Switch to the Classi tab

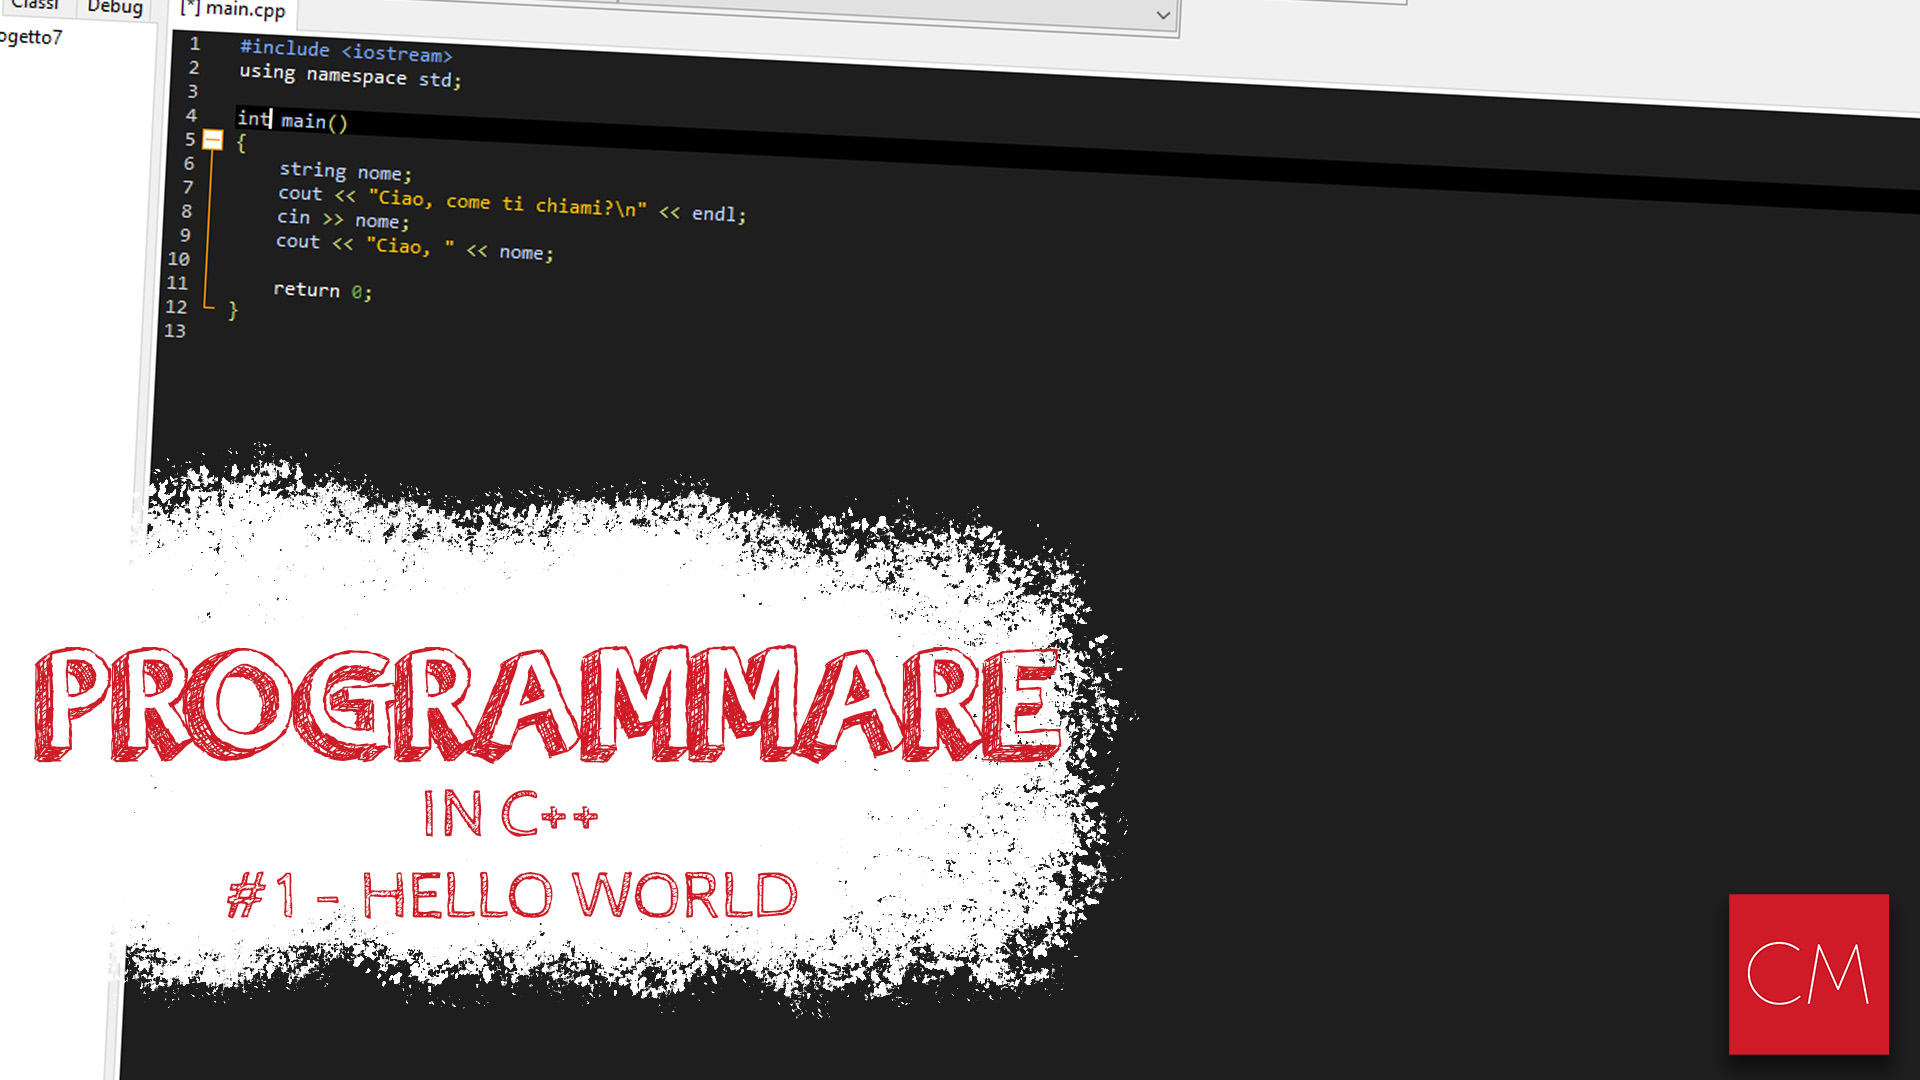(35, 5)
